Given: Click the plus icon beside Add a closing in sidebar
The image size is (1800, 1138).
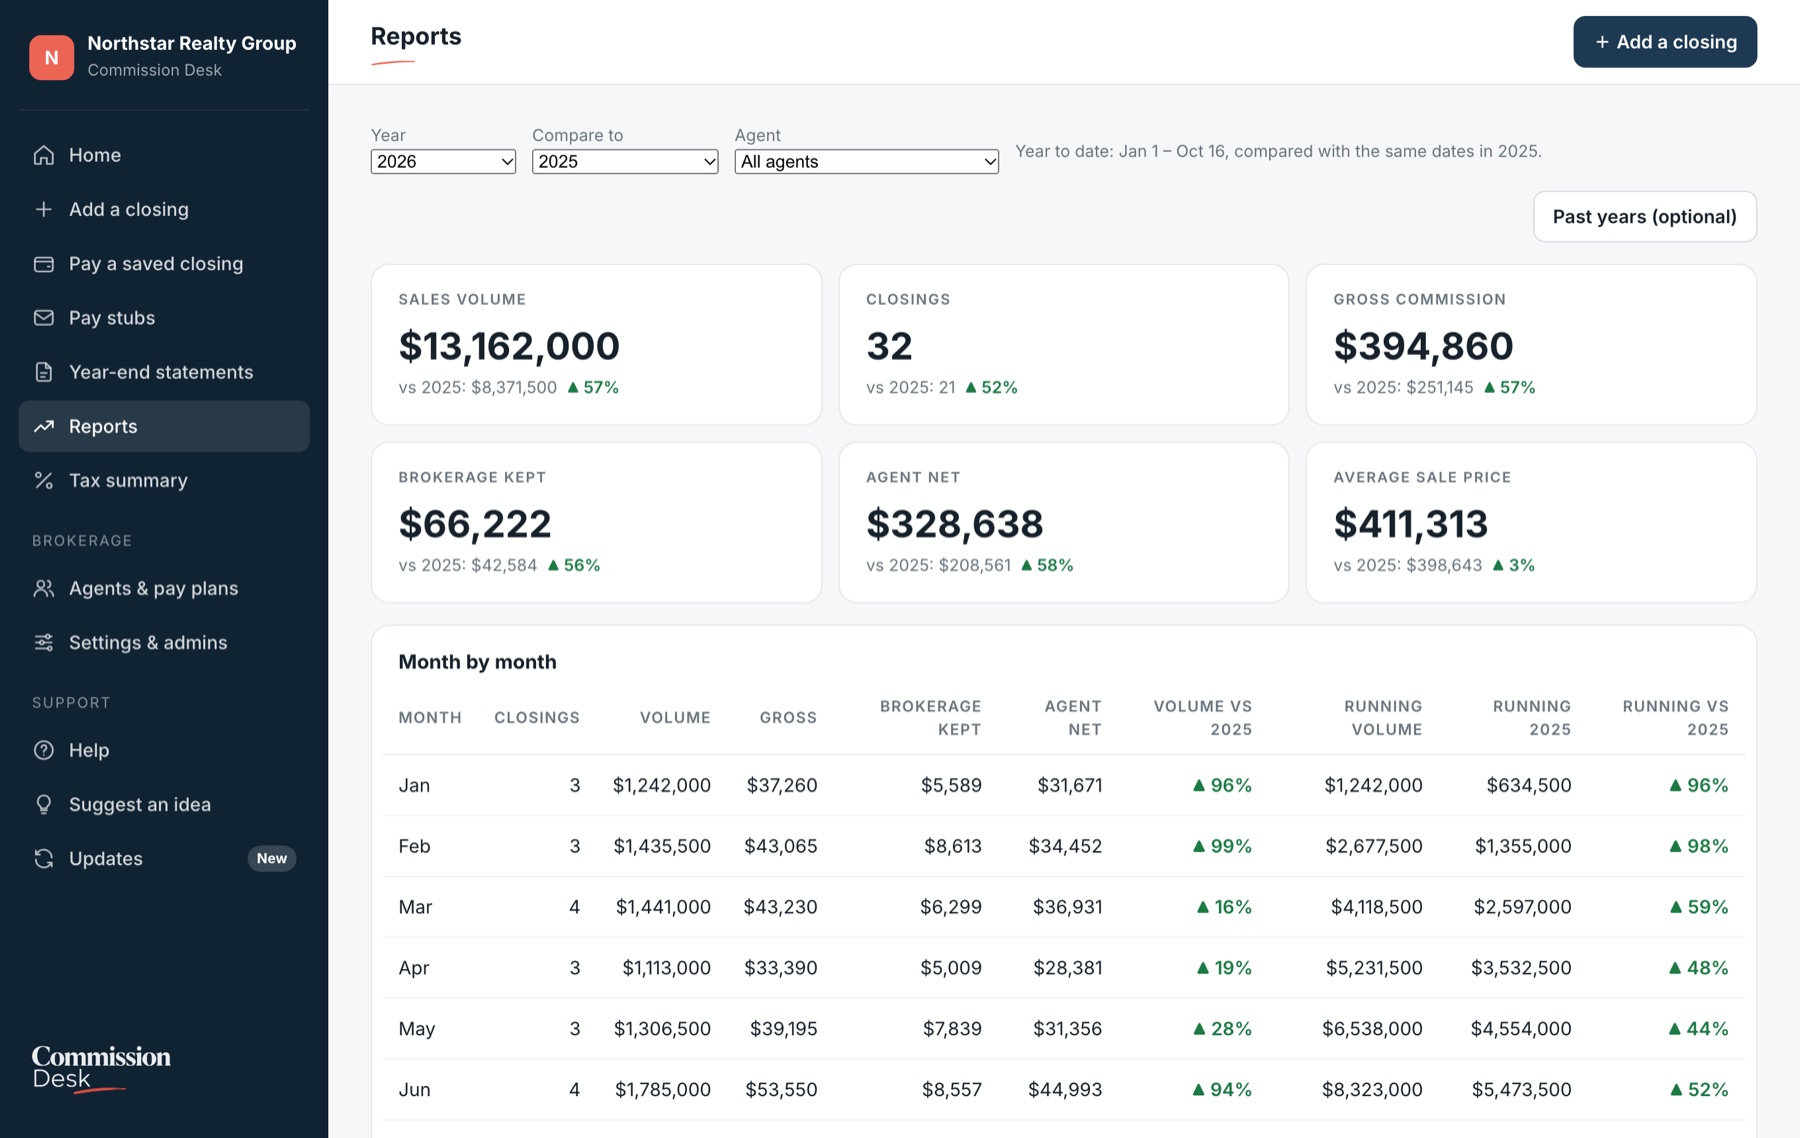Looking at the screenshot, I should pyautogui.click(x=43, y=209).
